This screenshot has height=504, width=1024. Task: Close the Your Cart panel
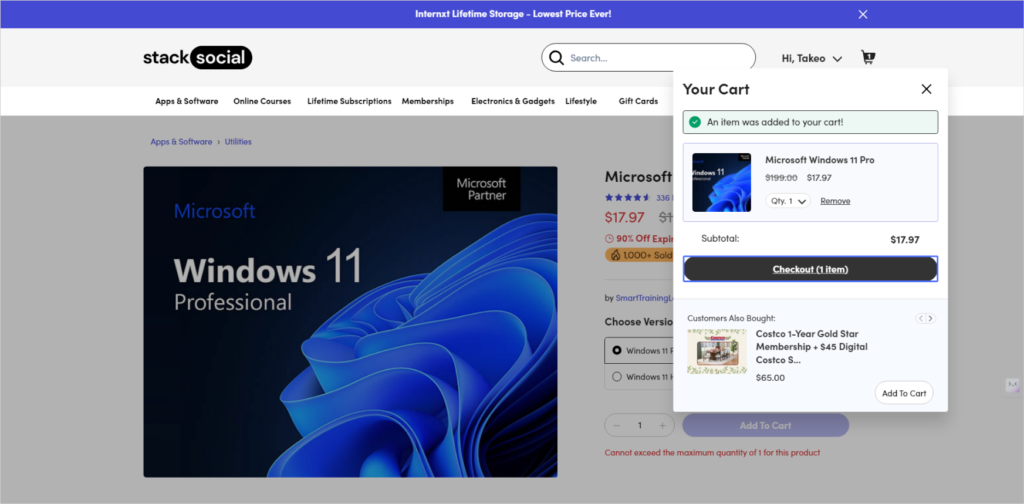click(926, 89)
